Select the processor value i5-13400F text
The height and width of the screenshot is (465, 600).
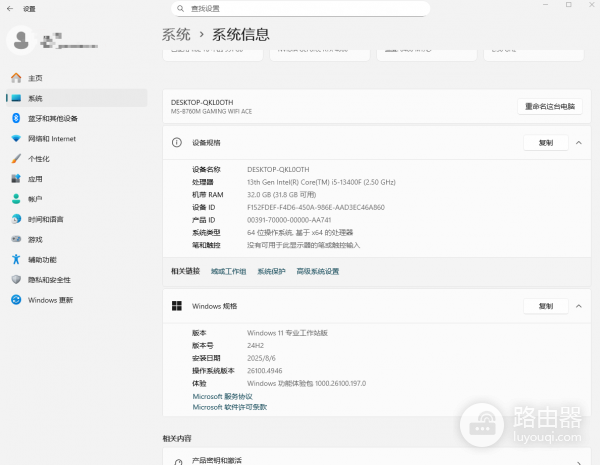[321, 182]
